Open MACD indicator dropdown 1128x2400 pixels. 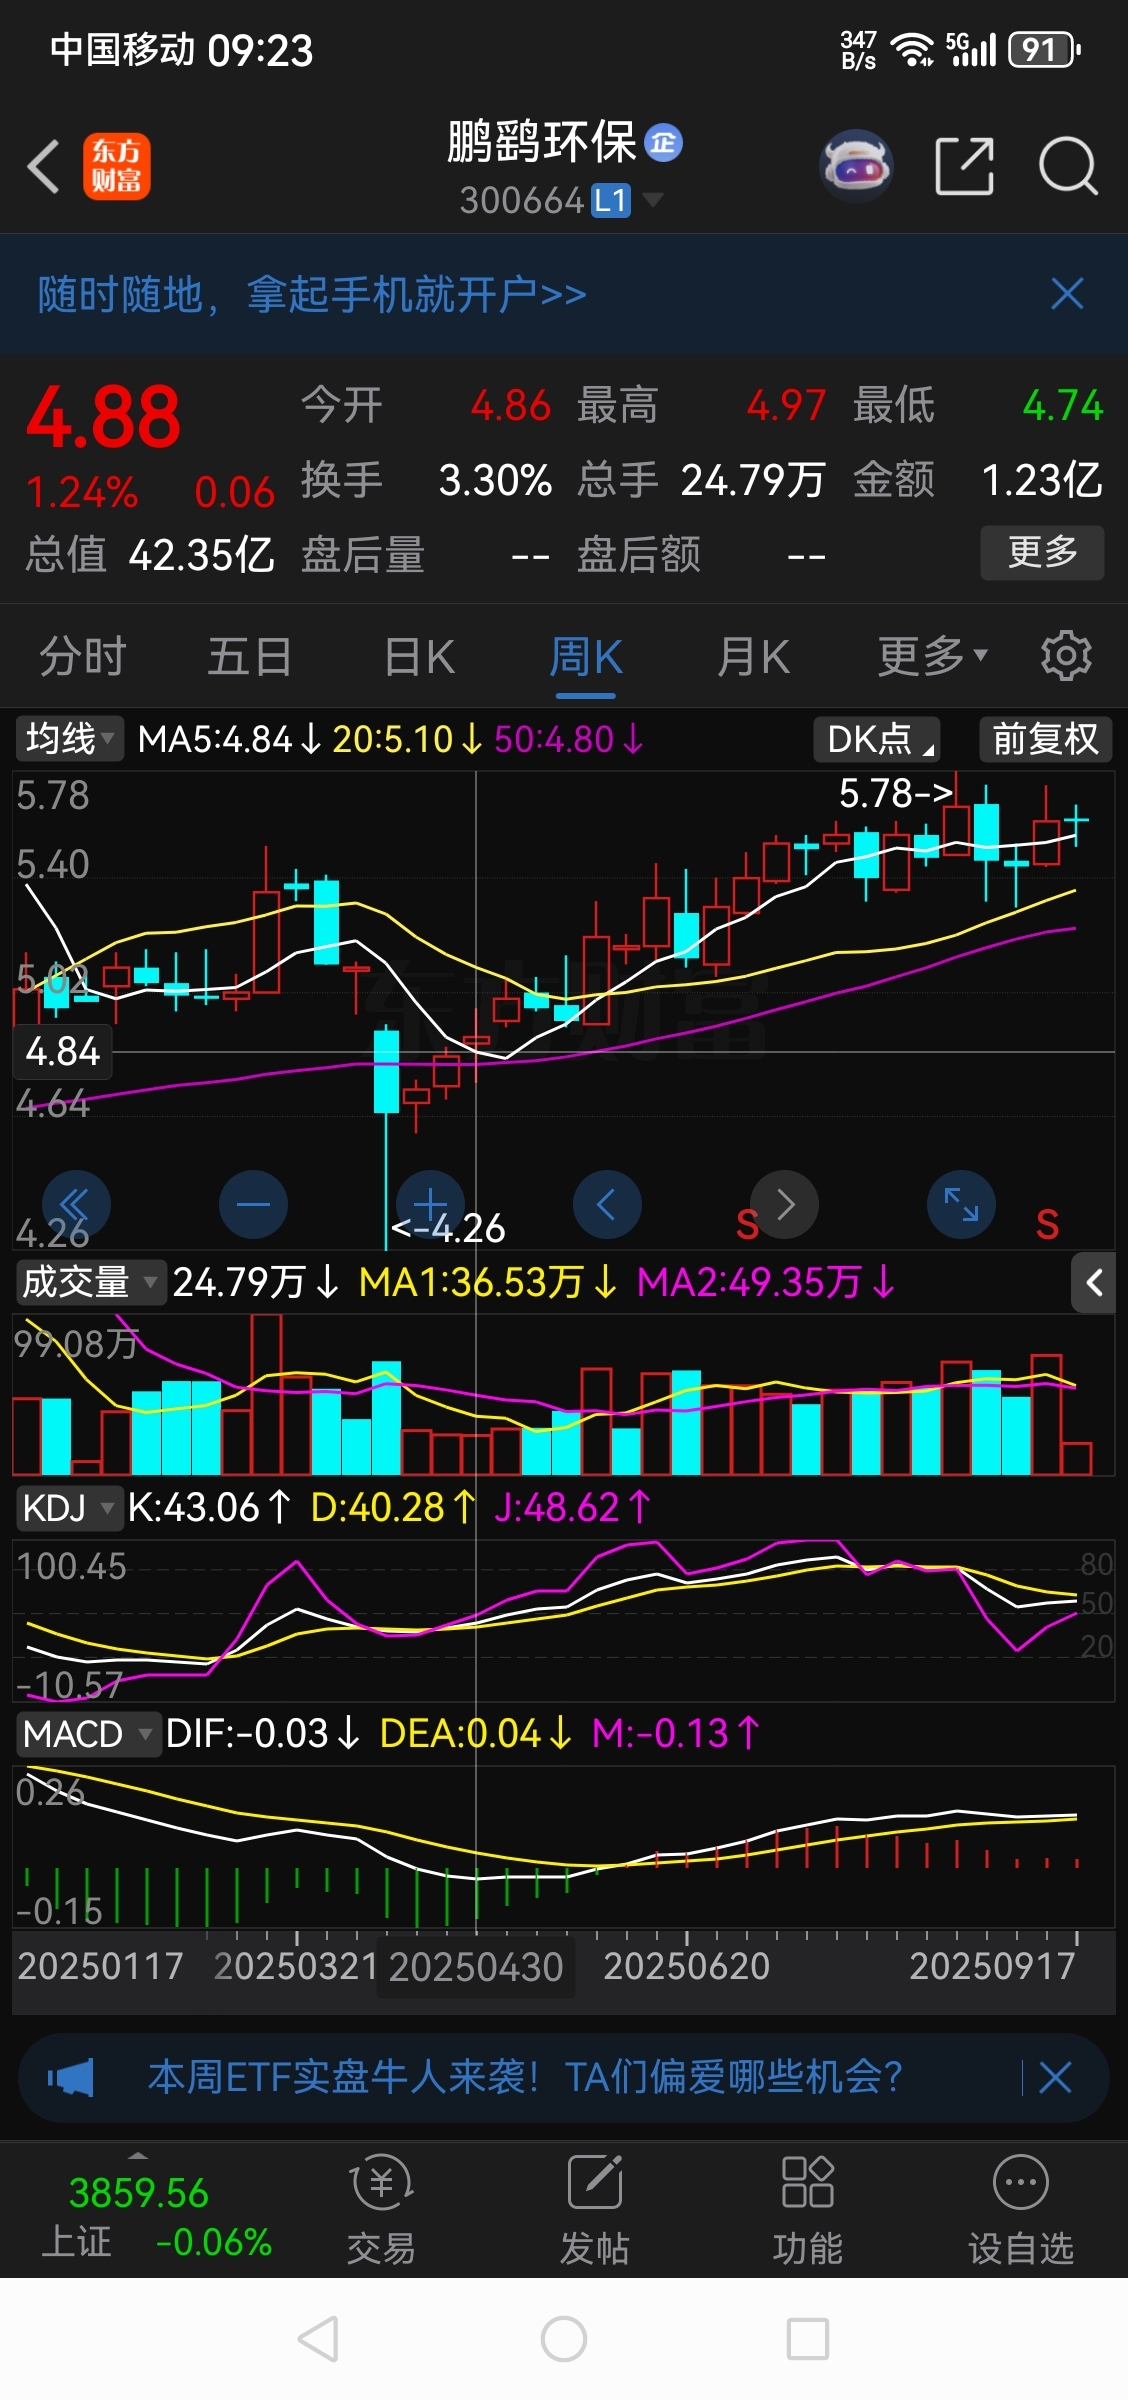pos(87,1733)
